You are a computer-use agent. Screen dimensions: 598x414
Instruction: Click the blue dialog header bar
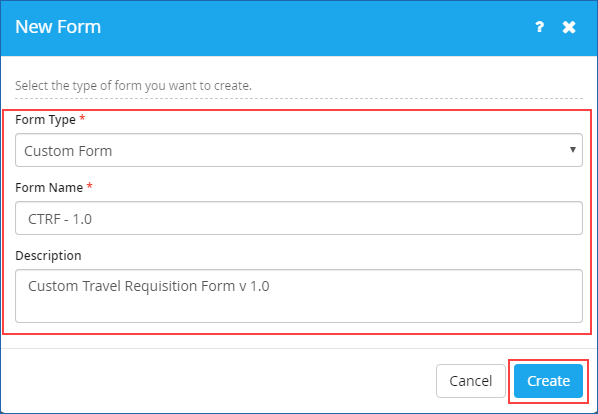[299, 28]
